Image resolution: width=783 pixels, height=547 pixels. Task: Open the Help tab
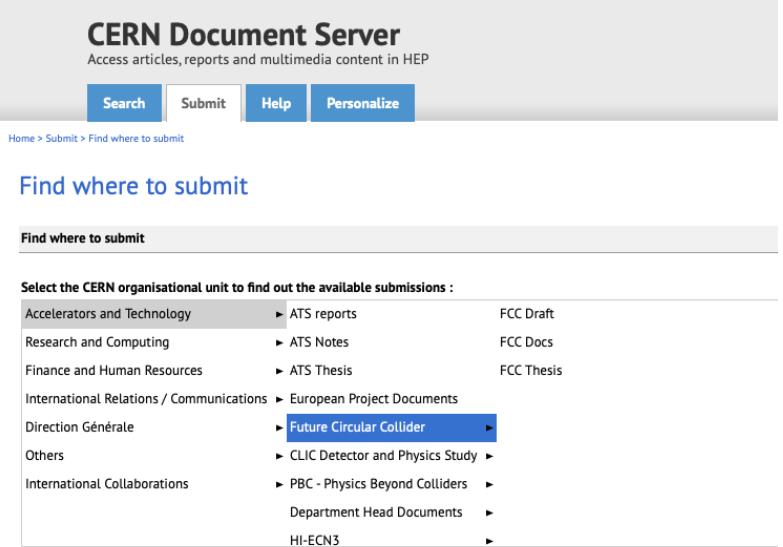276,103
